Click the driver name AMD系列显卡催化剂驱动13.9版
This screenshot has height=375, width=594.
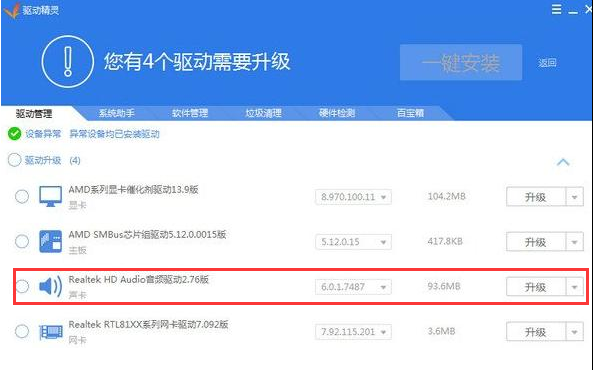[133, 189]
